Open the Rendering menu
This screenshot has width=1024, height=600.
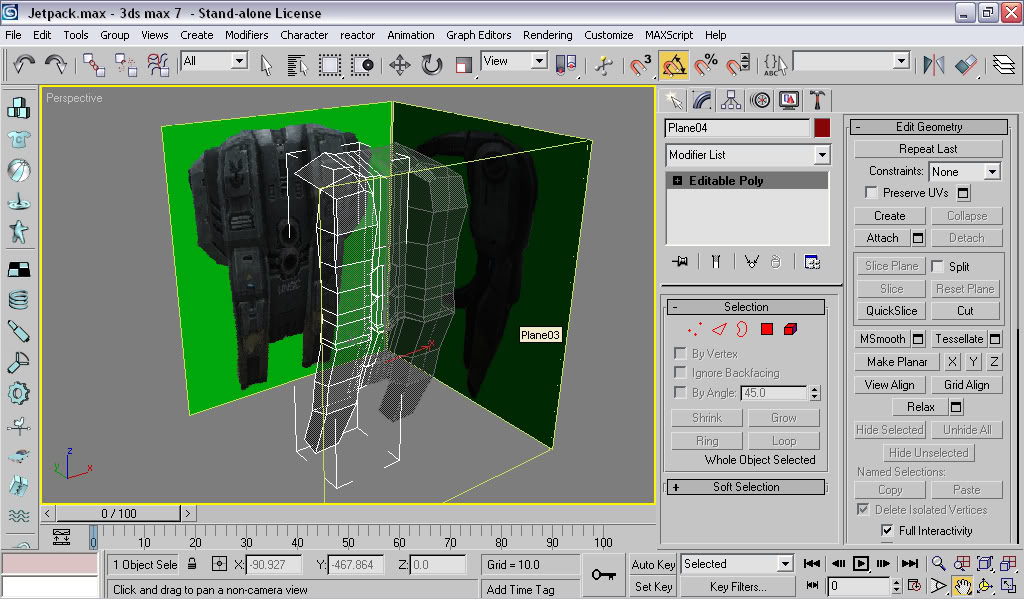[x=547, y=35]
